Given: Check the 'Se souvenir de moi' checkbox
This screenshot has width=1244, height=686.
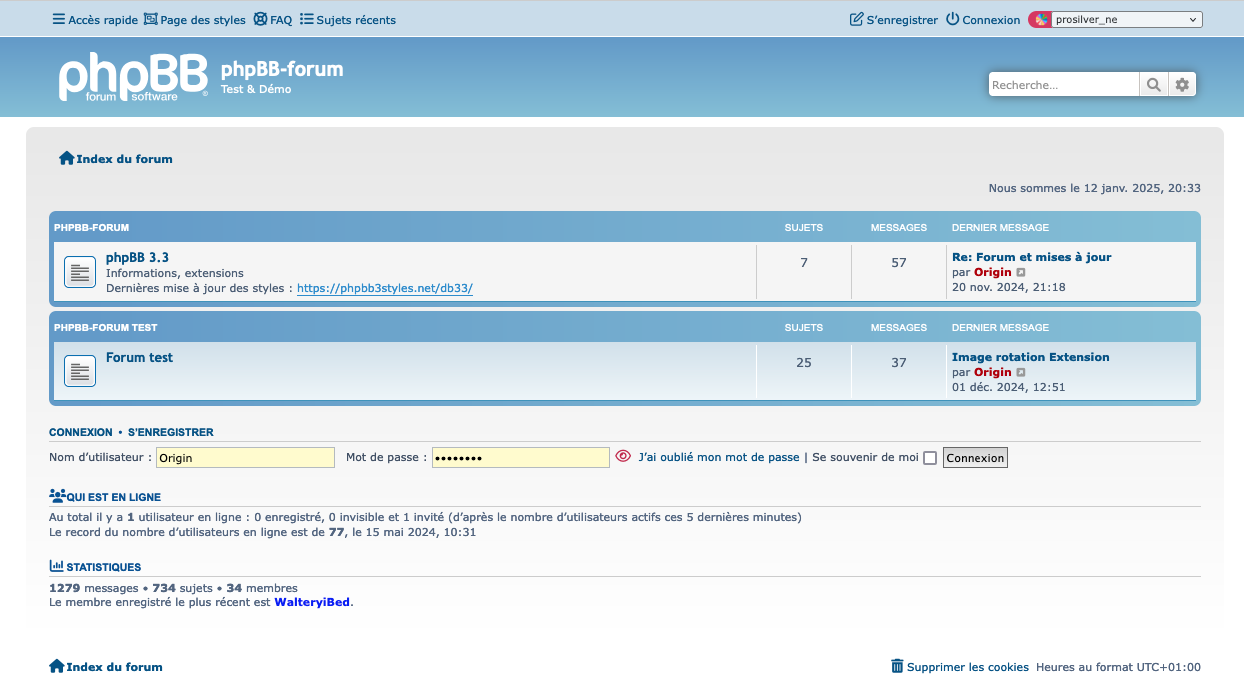Looking at the screenshot, I should [x=930, y=458].
